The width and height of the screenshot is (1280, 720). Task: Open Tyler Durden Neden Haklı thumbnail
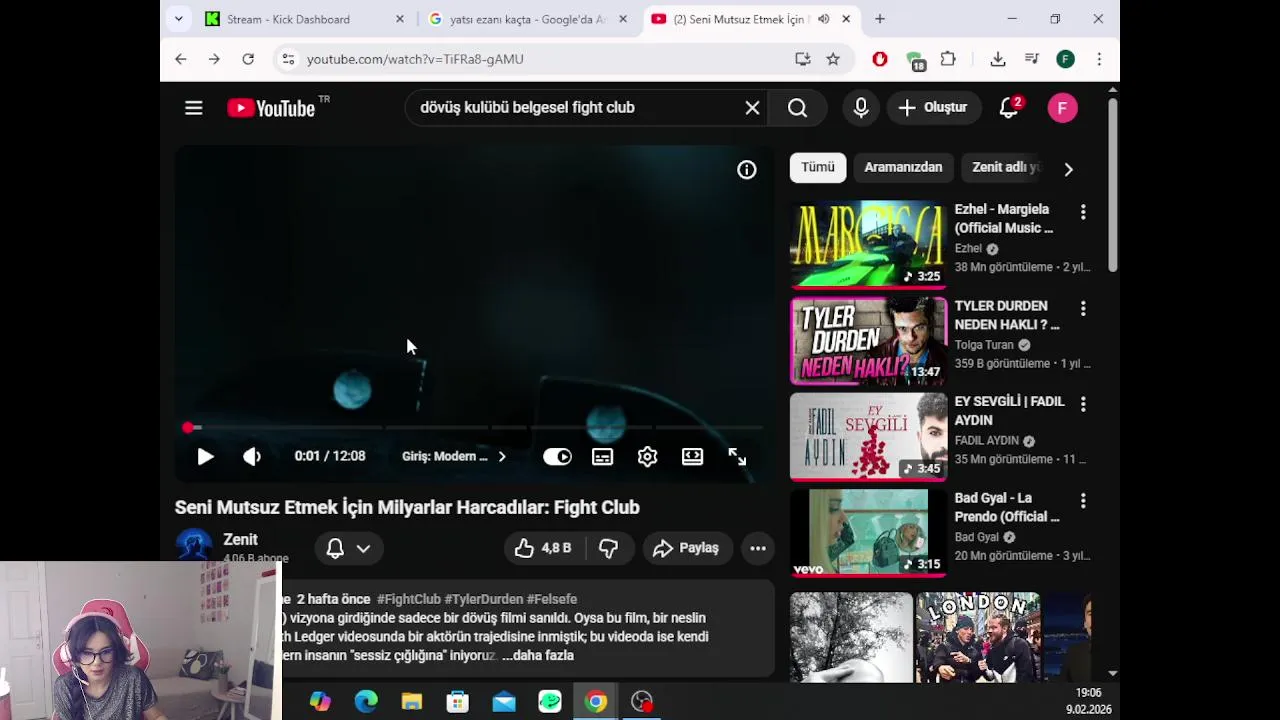coord(868,341)
